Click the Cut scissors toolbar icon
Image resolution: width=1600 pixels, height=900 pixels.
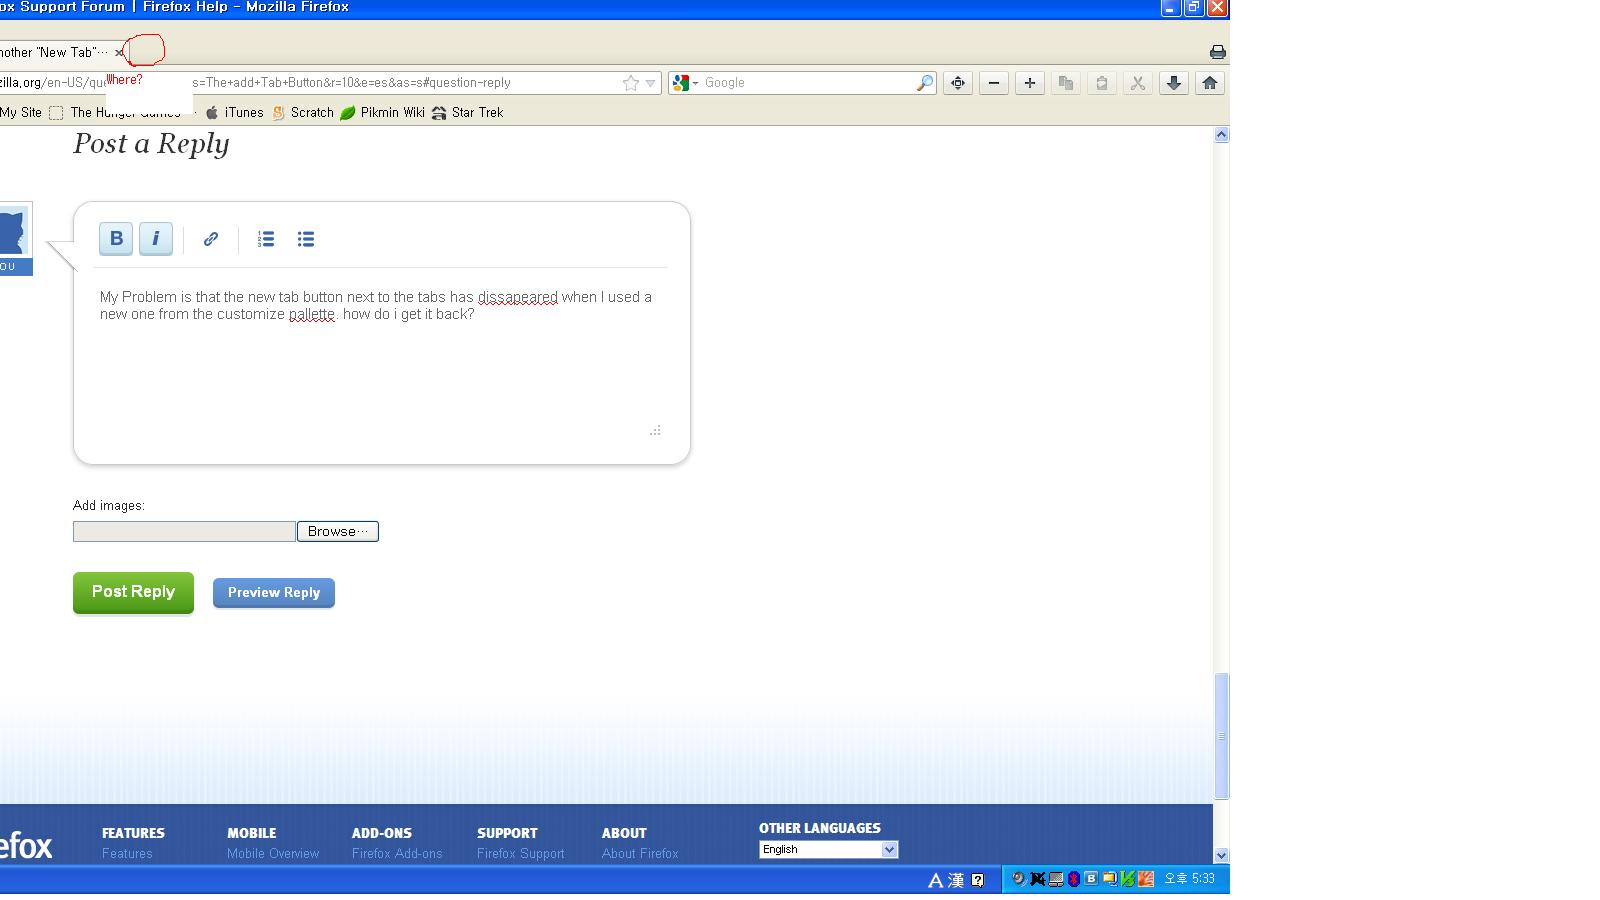coord(1138,83)
